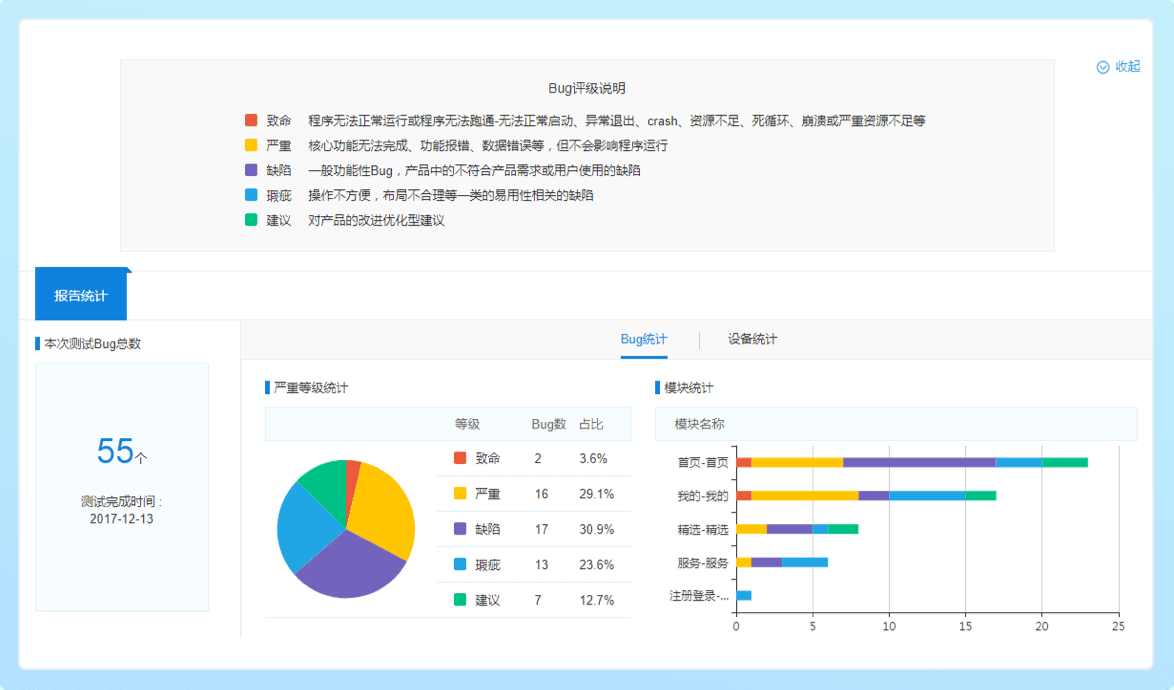Click Bug count 17 in 缺陷 row
The image size is (1174, 690).
(541, 529)
